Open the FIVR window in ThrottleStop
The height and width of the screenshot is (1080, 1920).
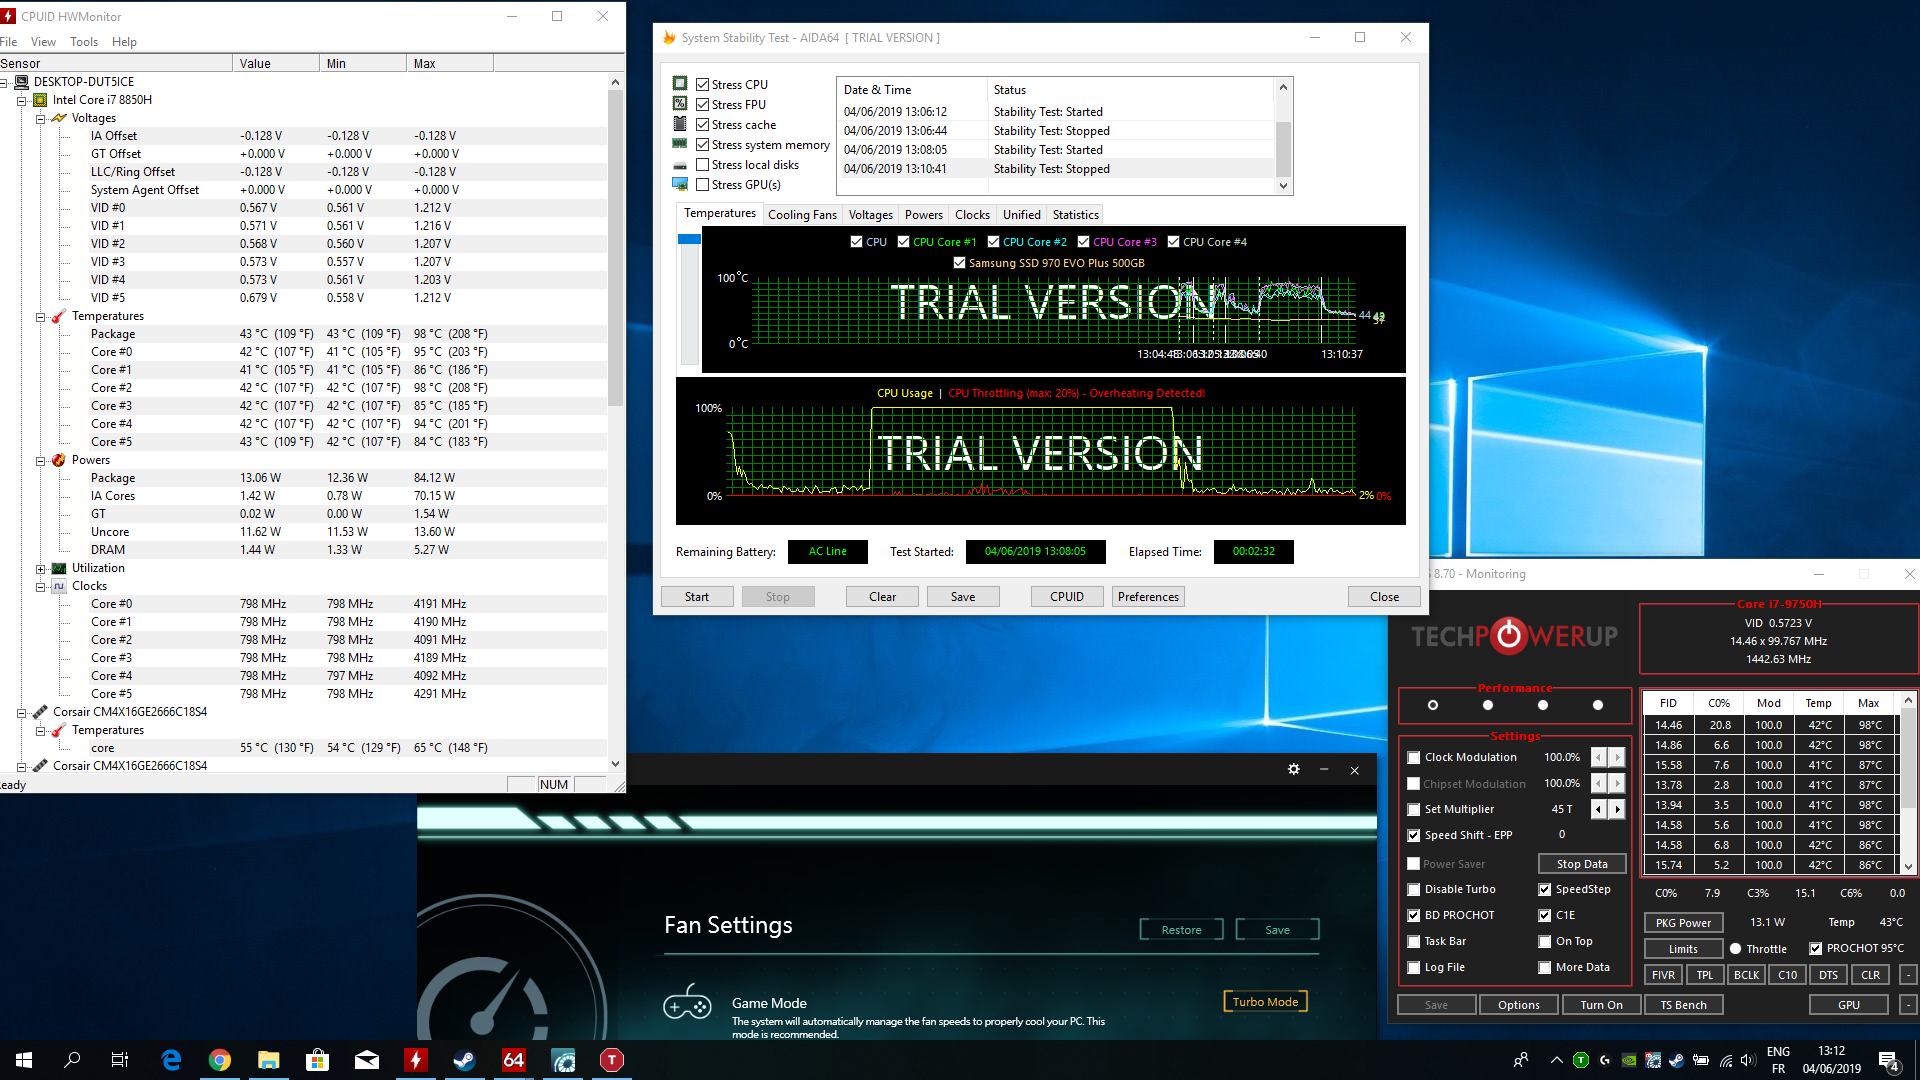tap(1663, 975)
